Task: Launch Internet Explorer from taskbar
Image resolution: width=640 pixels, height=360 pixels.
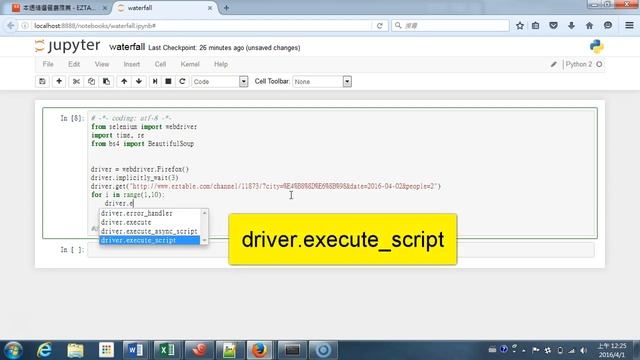Action: [x=44, y=350]
